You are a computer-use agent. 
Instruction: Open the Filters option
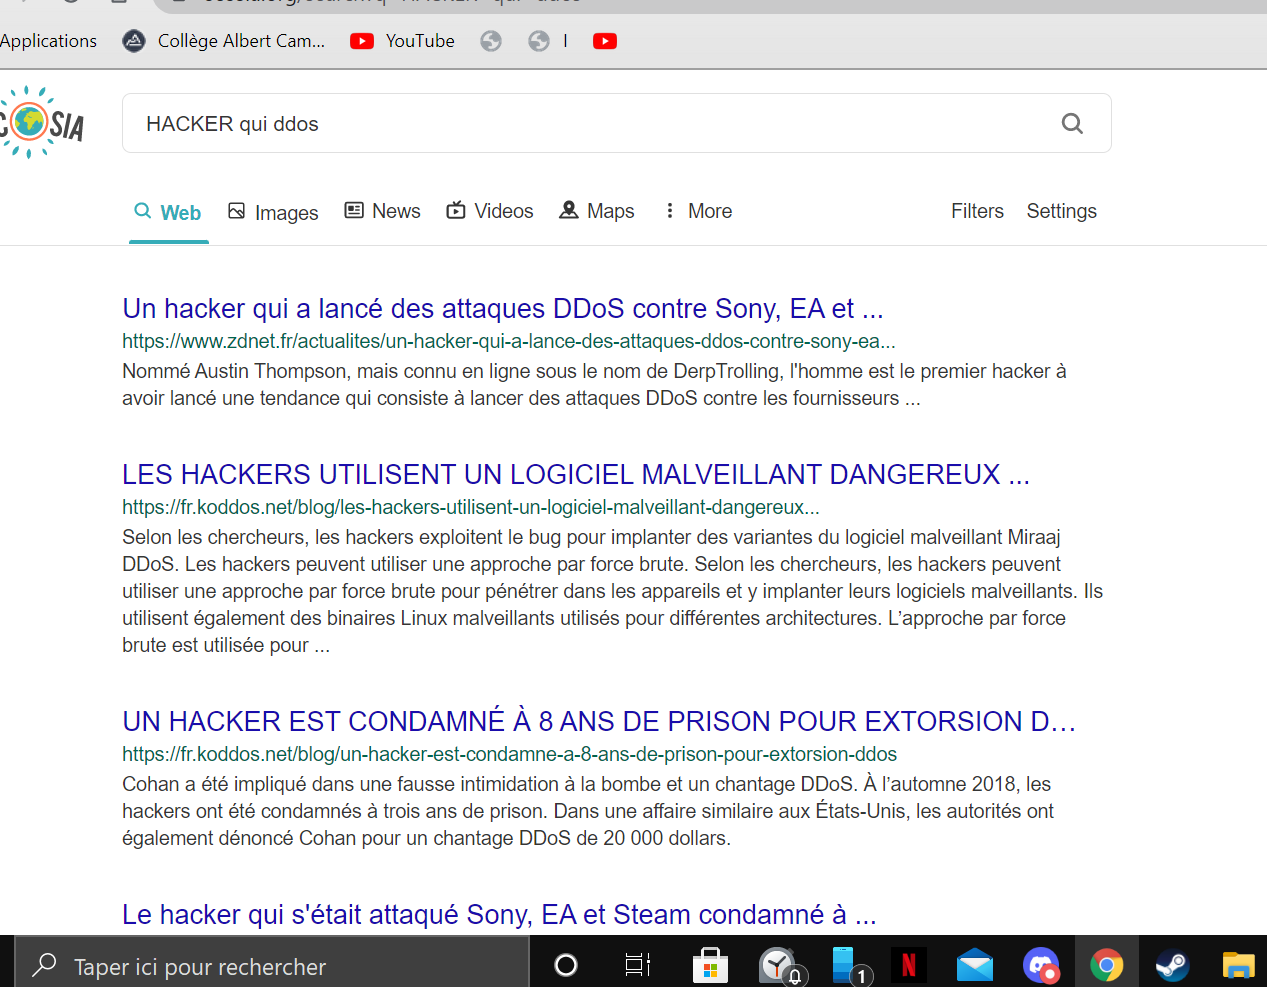coord(977,211)
